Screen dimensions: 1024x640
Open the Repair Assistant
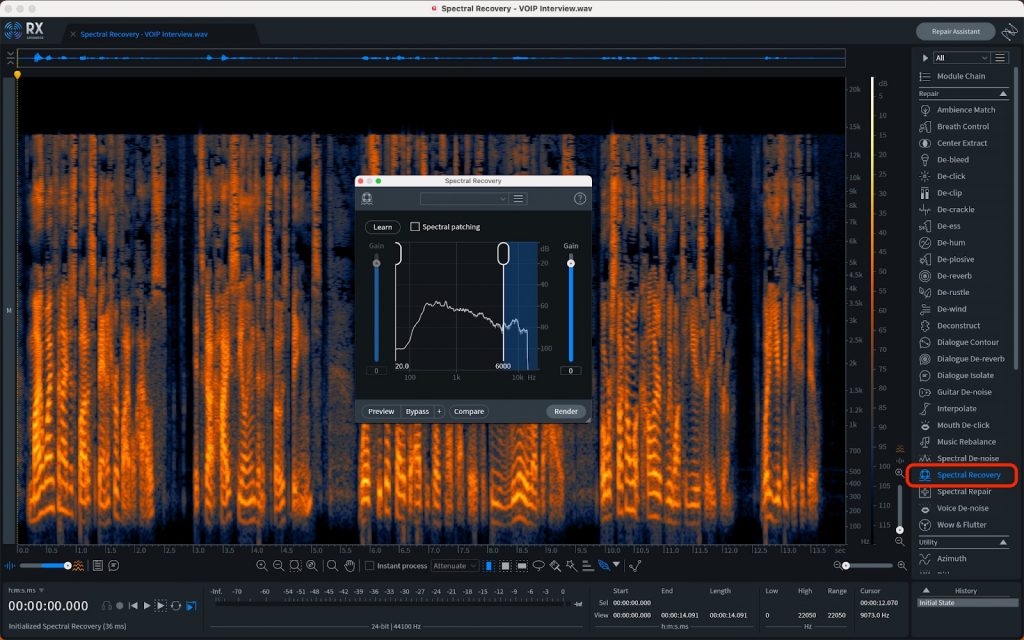[955, 31]
